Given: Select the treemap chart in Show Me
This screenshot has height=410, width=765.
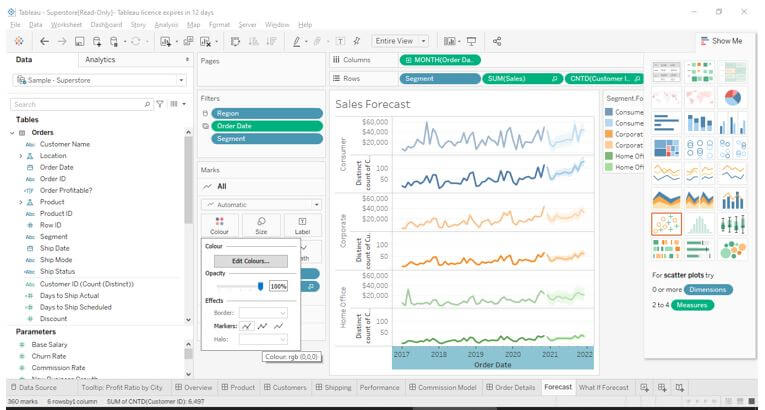Looking at the screenshot, I should click(x=666, y=148).
